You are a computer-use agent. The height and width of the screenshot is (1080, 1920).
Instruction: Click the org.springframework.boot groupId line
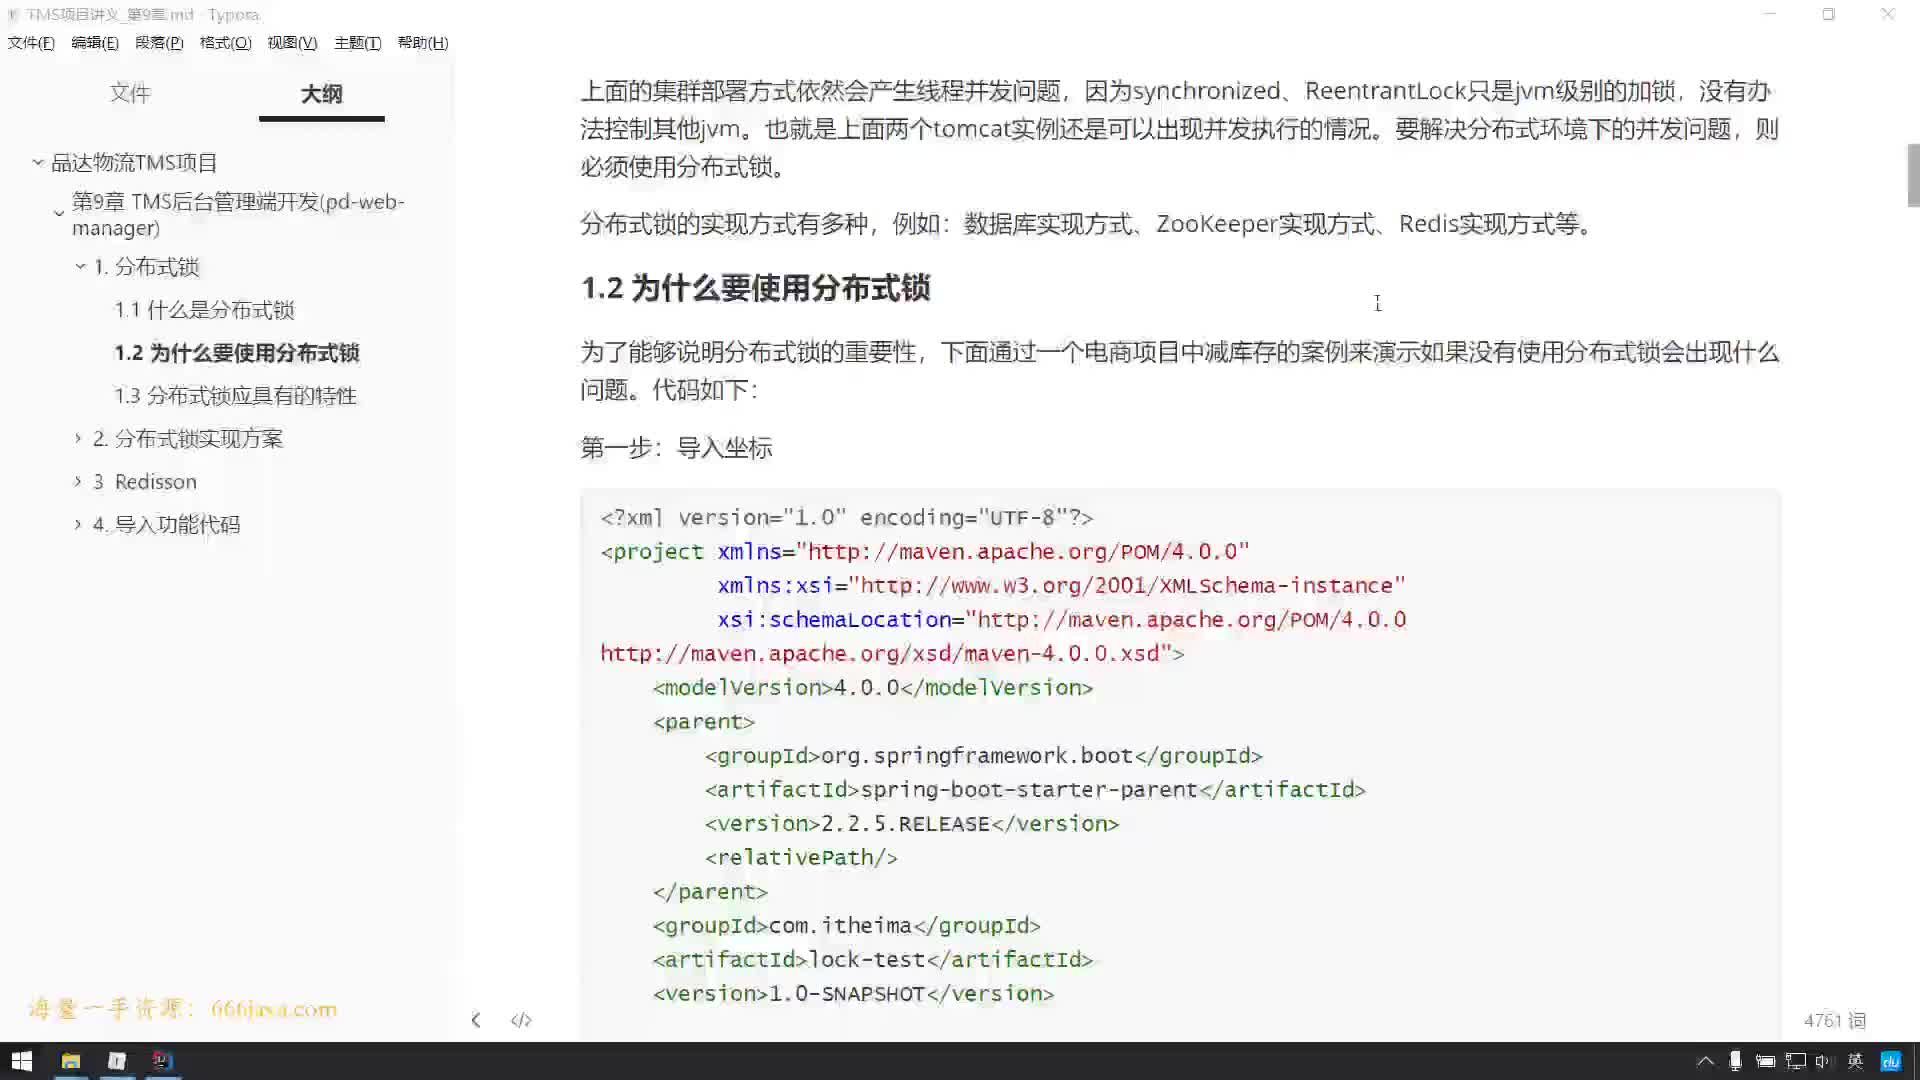[983, 756]
